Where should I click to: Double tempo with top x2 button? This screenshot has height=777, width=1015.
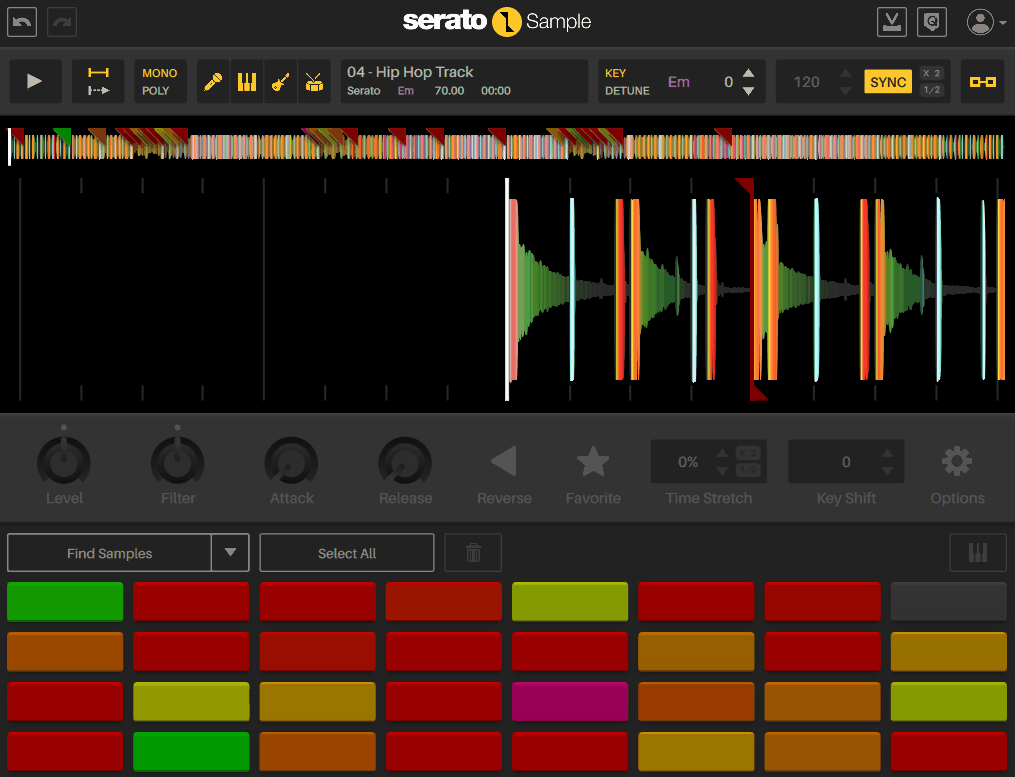[931, 73]
